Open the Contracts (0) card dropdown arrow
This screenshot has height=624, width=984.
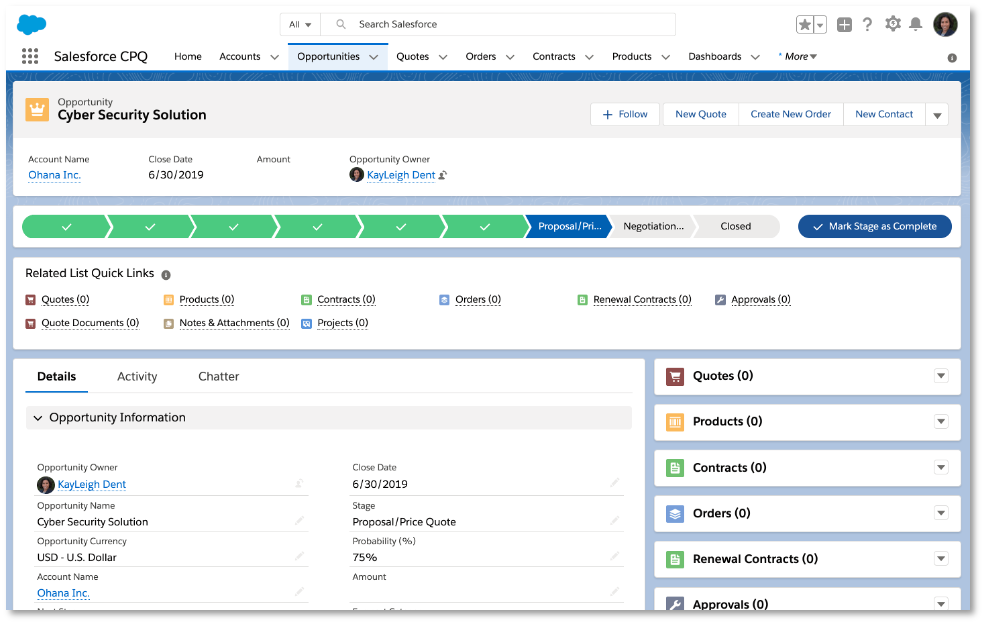[941, 468]
